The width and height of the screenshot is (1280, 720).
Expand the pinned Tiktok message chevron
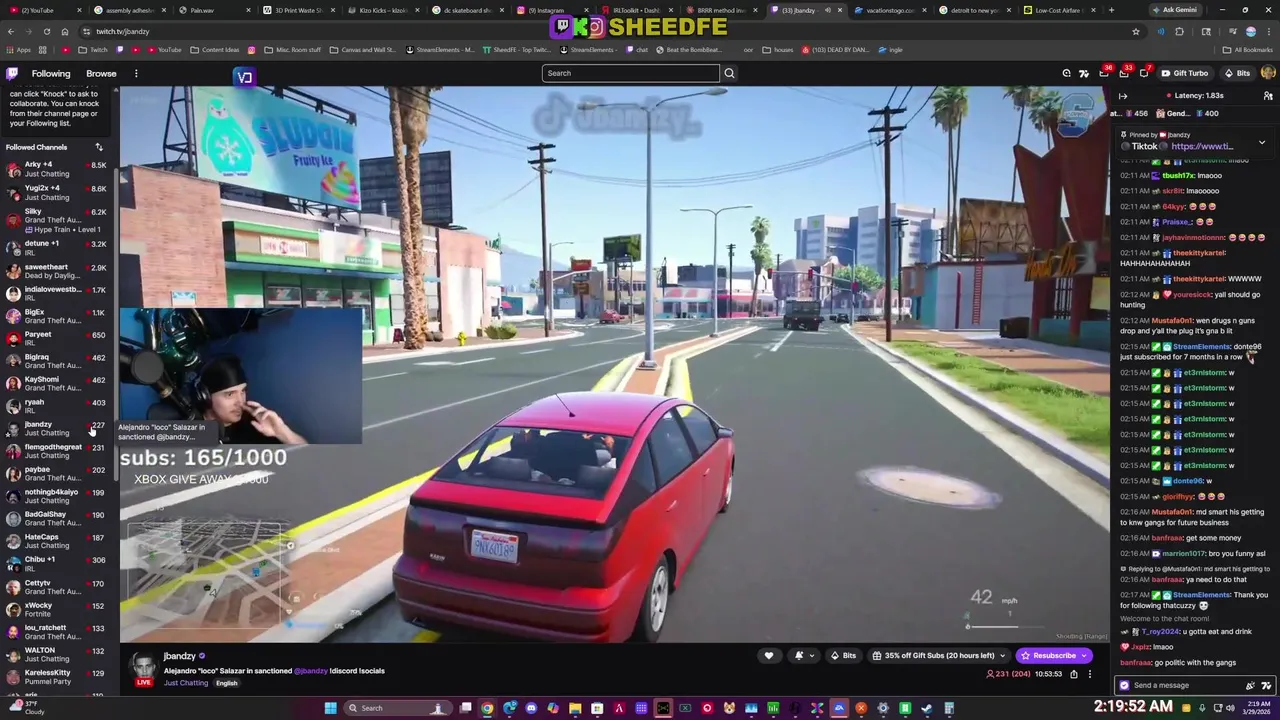1262,143
